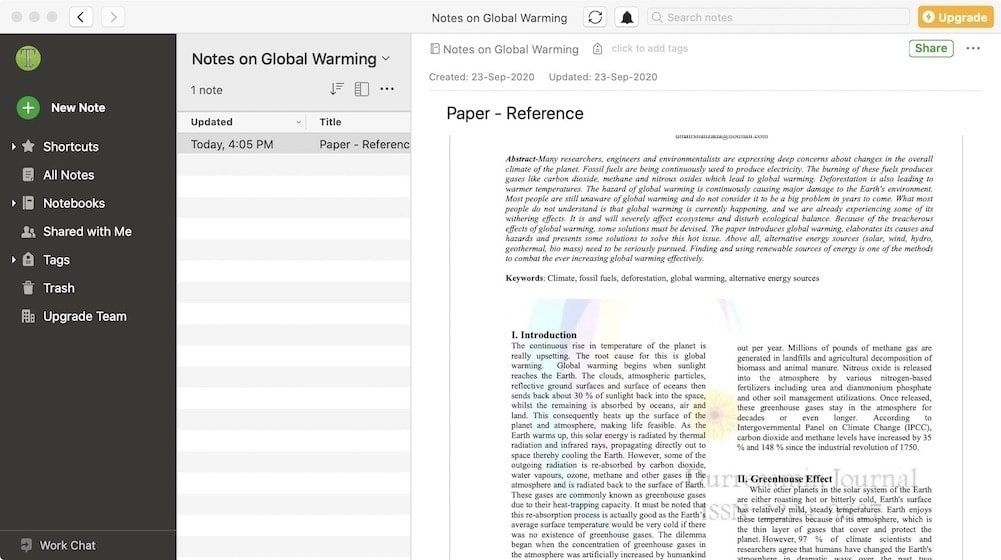Viewport: 1001px width, 560px height.
Task: Click the account avatar icon
Action: coord(28,58)
